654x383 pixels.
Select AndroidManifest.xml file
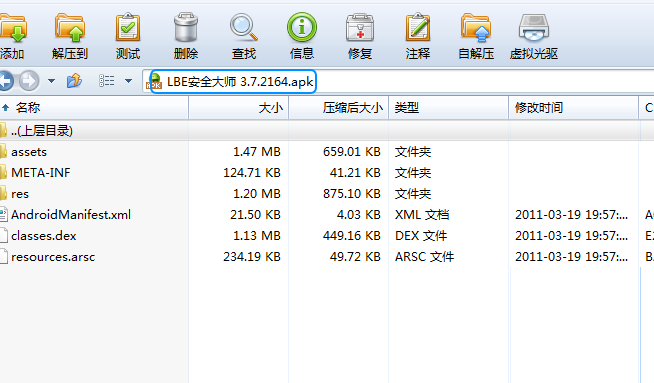71,215
